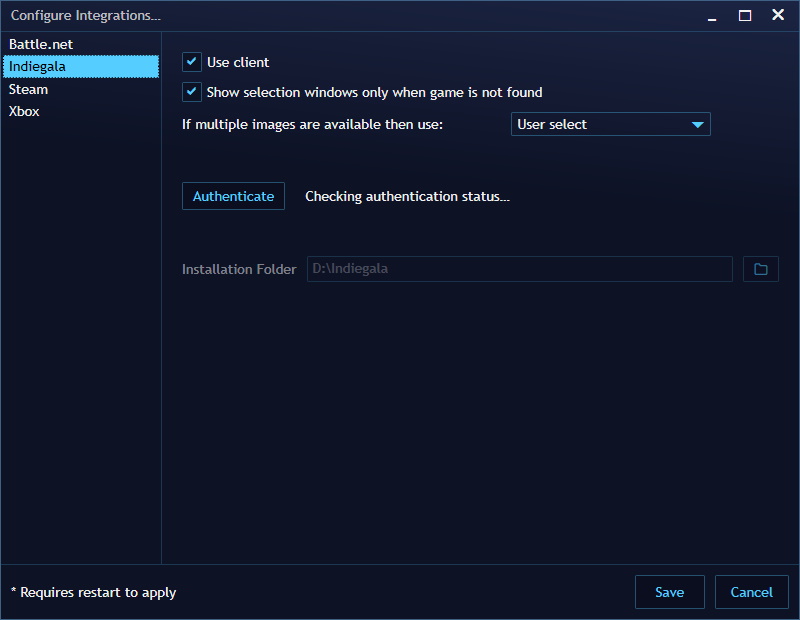Viewport: 800px width, 620px height.
Task: Select Indiegala in the integrations list
Action: (x=81, y=66)
